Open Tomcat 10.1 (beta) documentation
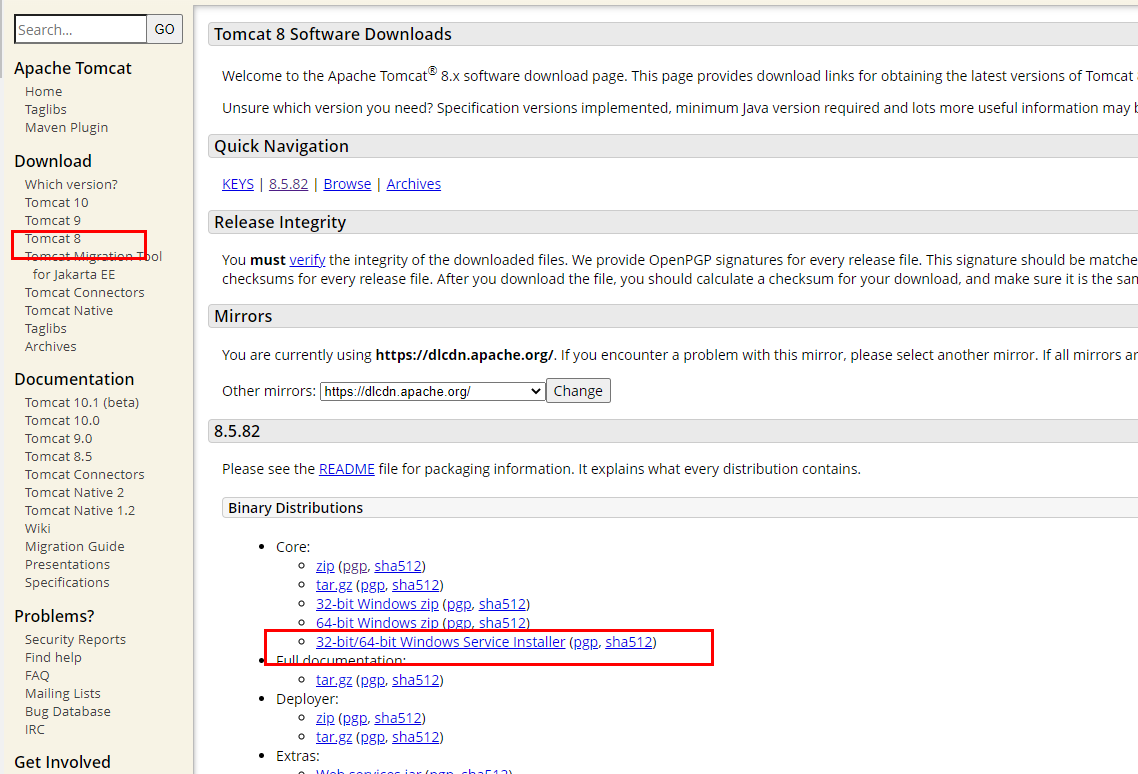 pyautogui.click(x=82, y=402)
